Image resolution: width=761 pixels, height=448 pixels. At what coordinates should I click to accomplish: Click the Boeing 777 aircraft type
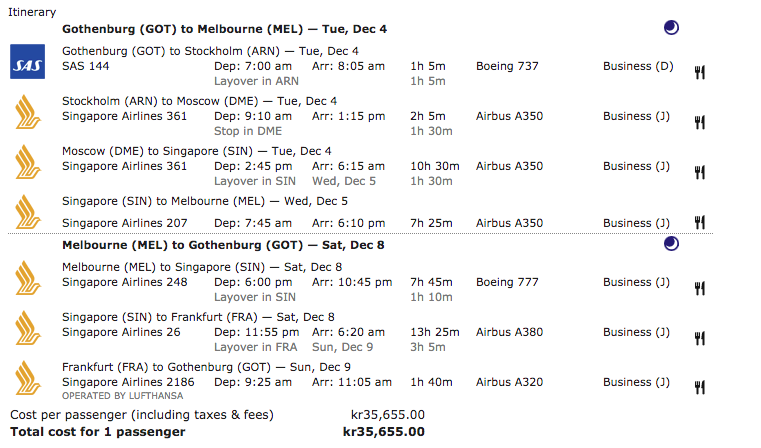(x=507, y=282)
